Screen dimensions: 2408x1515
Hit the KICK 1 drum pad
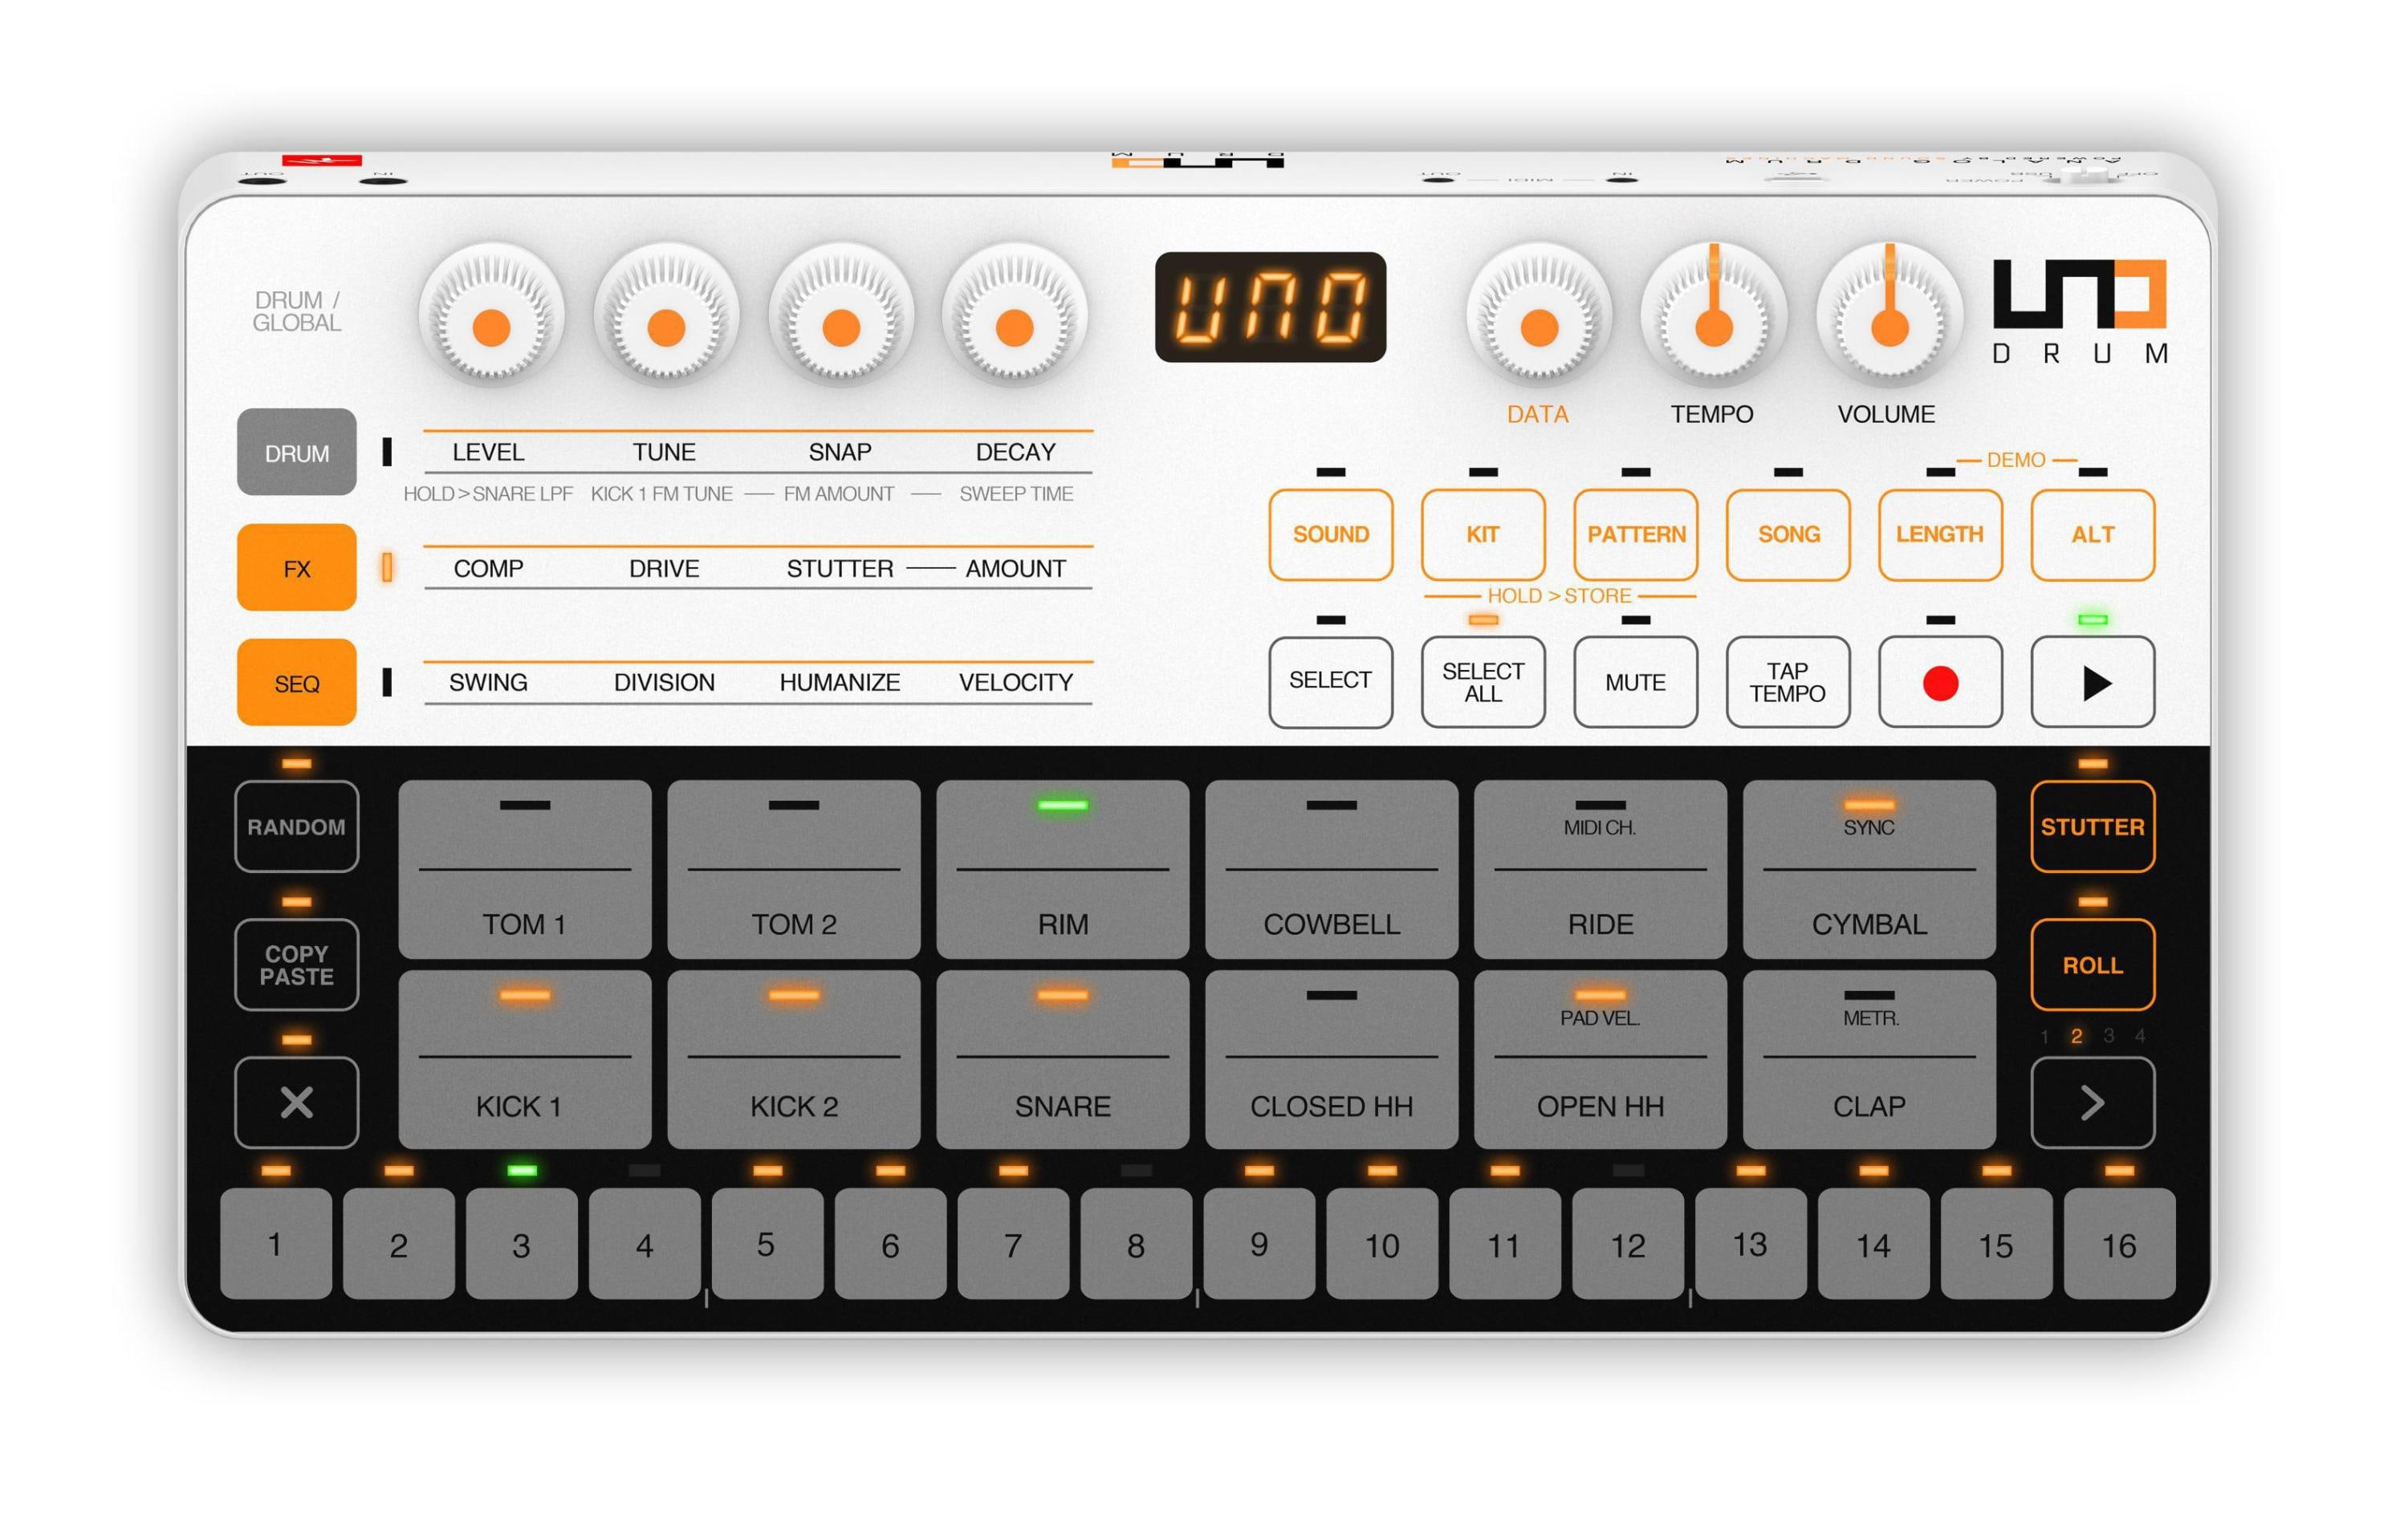pyautogui.click(x=524, y=1062)
